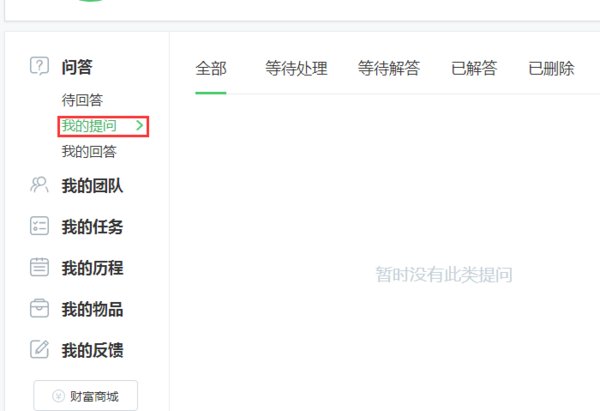Go to 我的回答 in the sidebar
This screenshot has height=411, width=600.
point(89,152)
